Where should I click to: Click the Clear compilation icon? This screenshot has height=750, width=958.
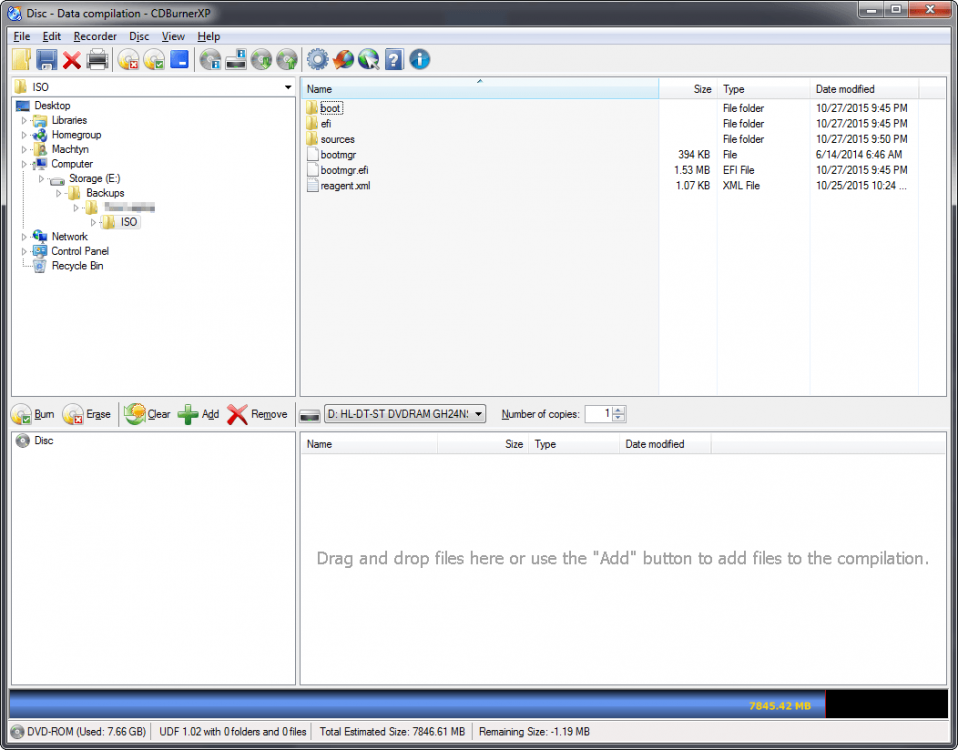click(135, 414)
